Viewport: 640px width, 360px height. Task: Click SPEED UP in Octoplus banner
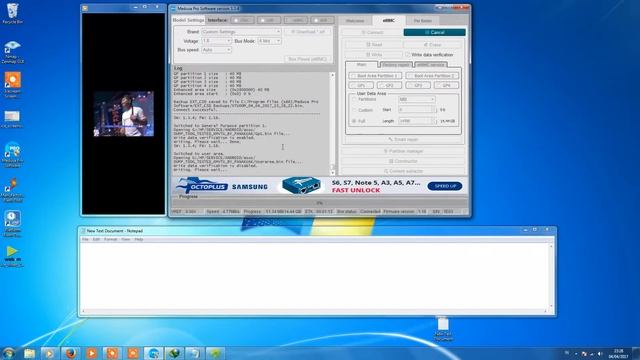click(445, 186)
